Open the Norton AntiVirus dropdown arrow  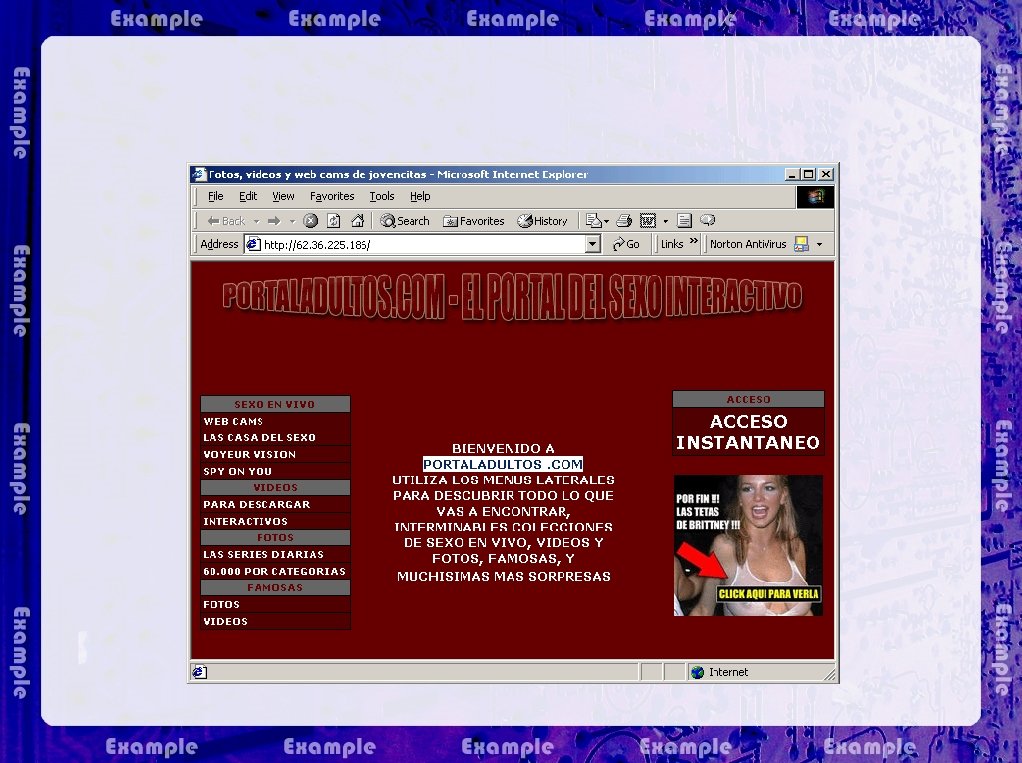click(819, 244)
